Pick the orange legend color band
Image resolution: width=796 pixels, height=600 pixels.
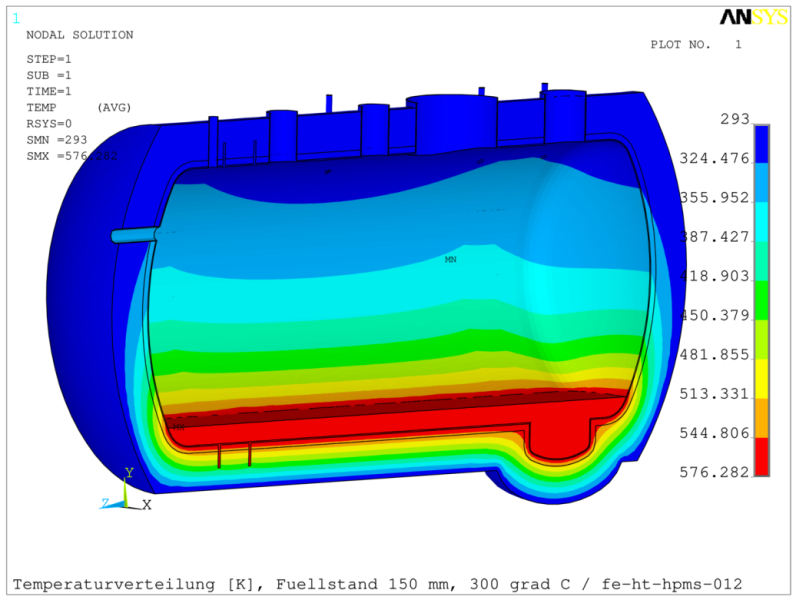(762, 417)
